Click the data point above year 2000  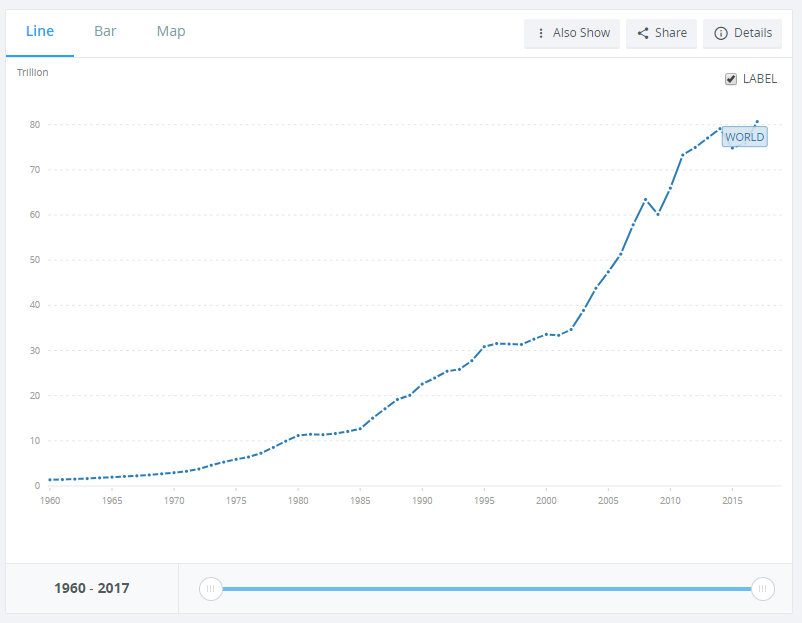click(x=546, y=334)
